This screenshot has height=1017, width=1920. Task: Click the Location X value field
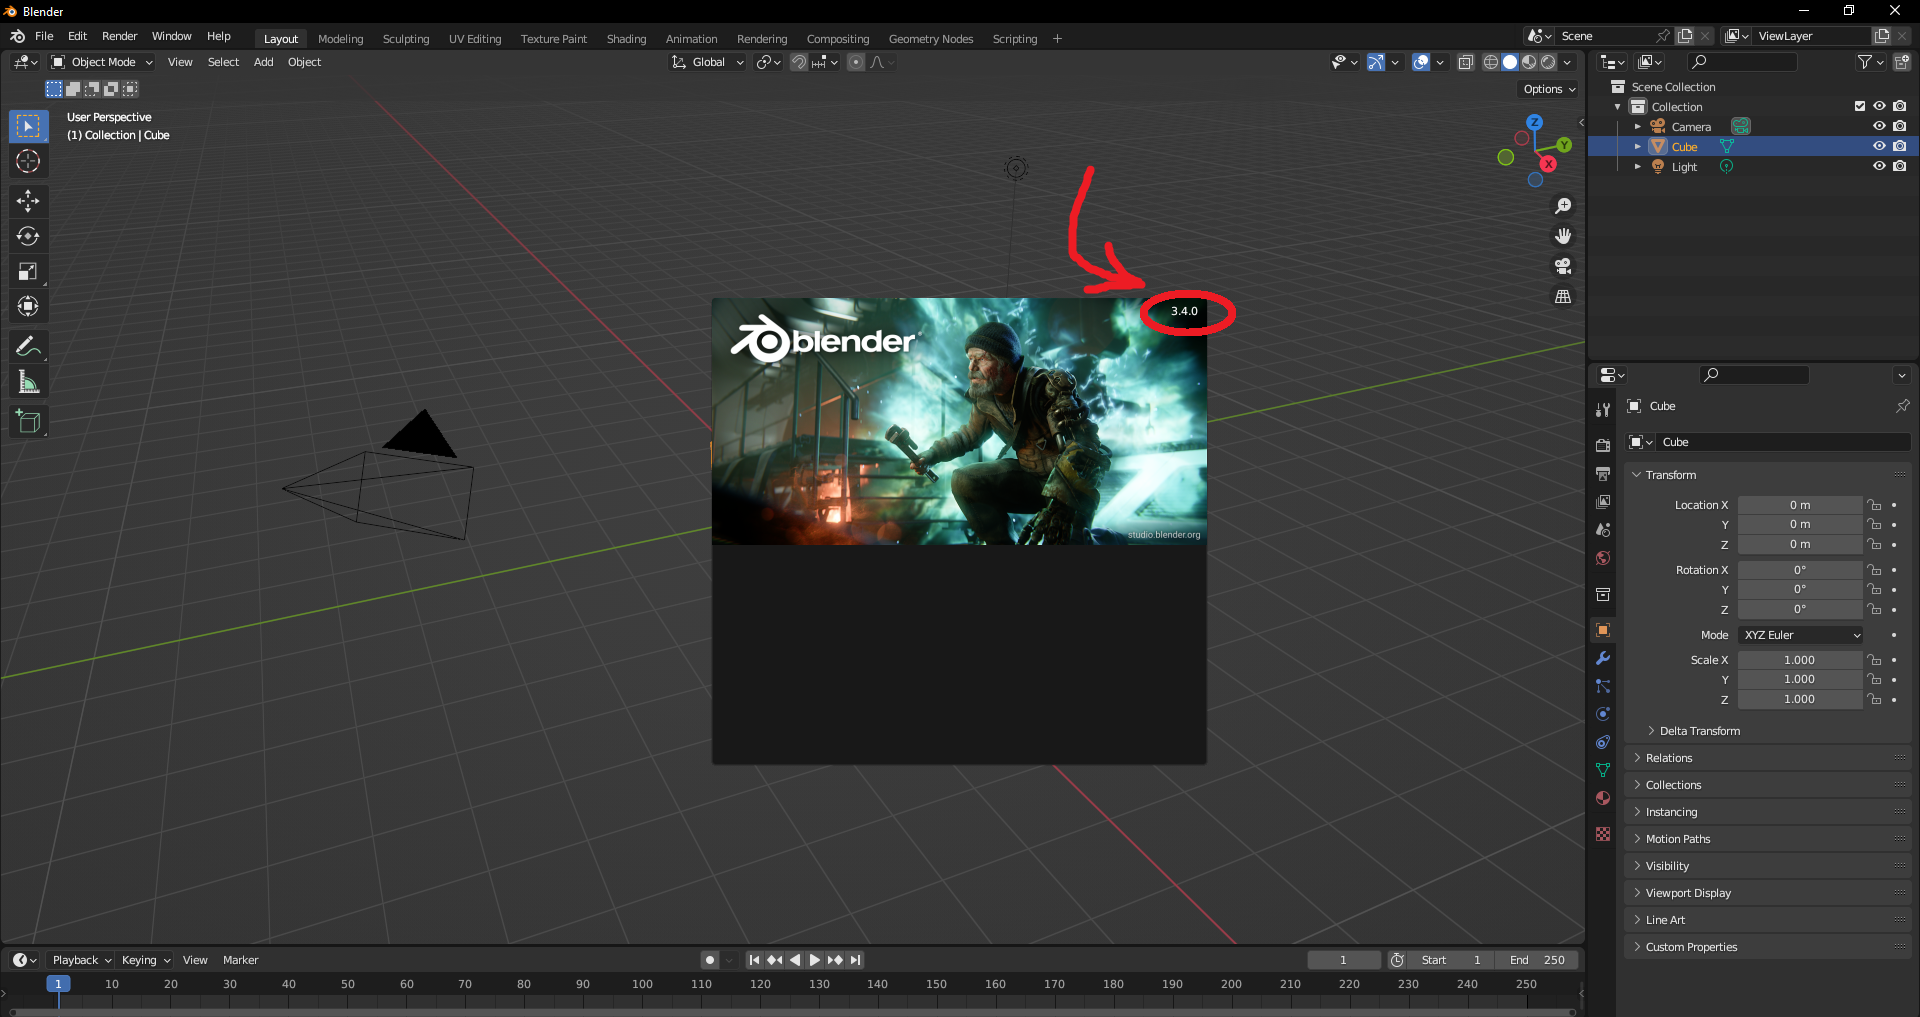[x=1799, y=505]
